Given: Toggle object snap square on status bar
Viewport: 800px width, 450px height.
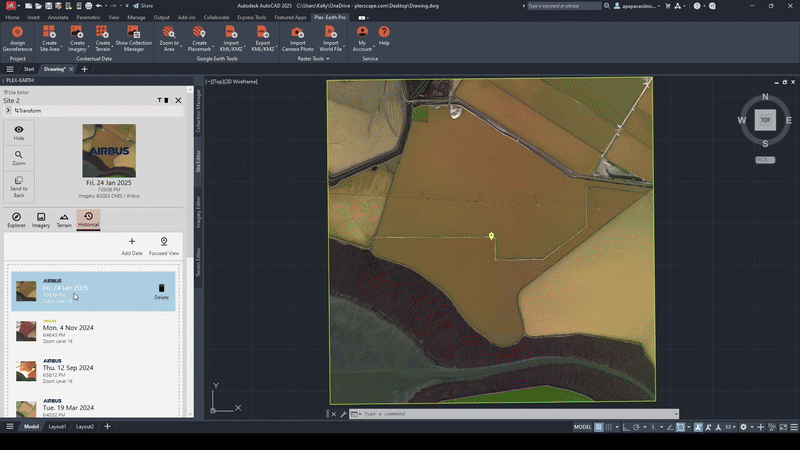Looking at the screenshot, I should pos(681,427).
